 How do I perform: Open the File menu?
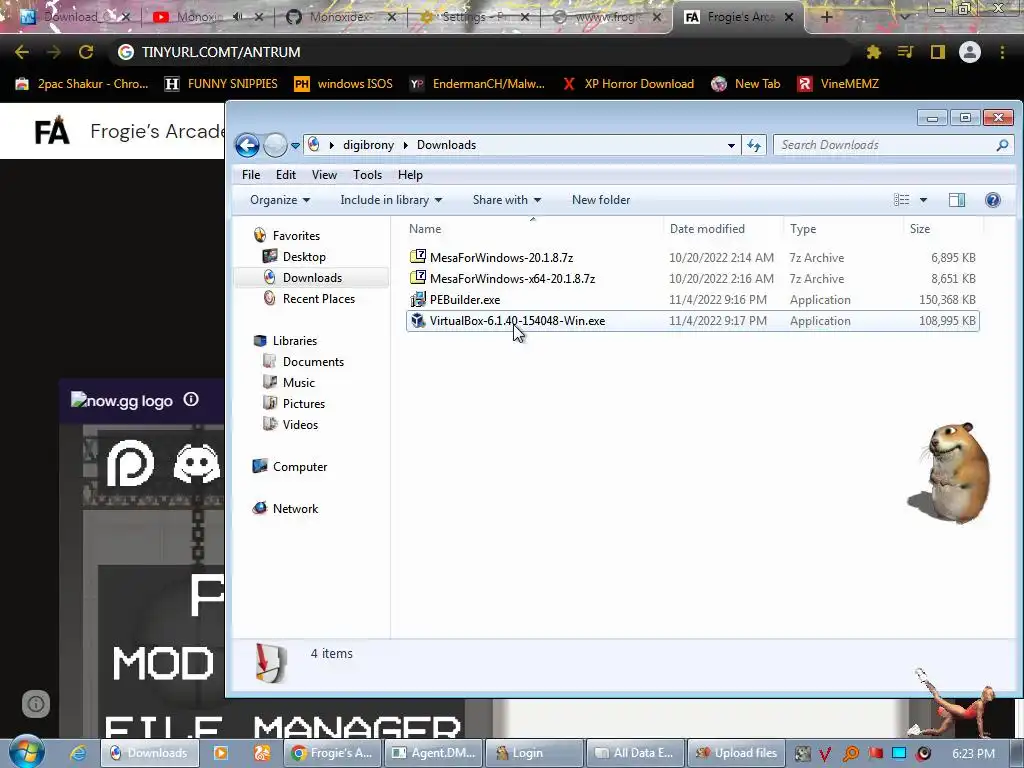[251, 174]
